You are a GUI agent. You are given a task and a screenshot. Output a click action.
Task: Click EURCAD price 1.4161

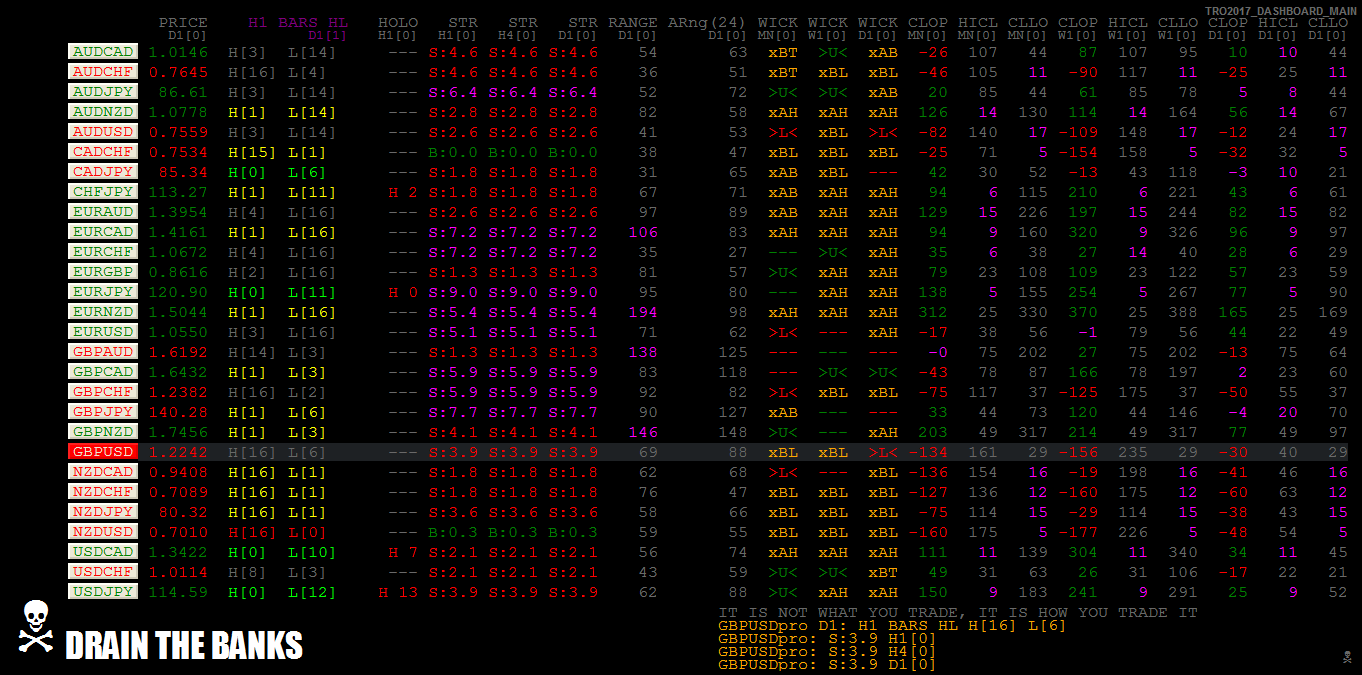pyautogui.click(x=178, y=232)
